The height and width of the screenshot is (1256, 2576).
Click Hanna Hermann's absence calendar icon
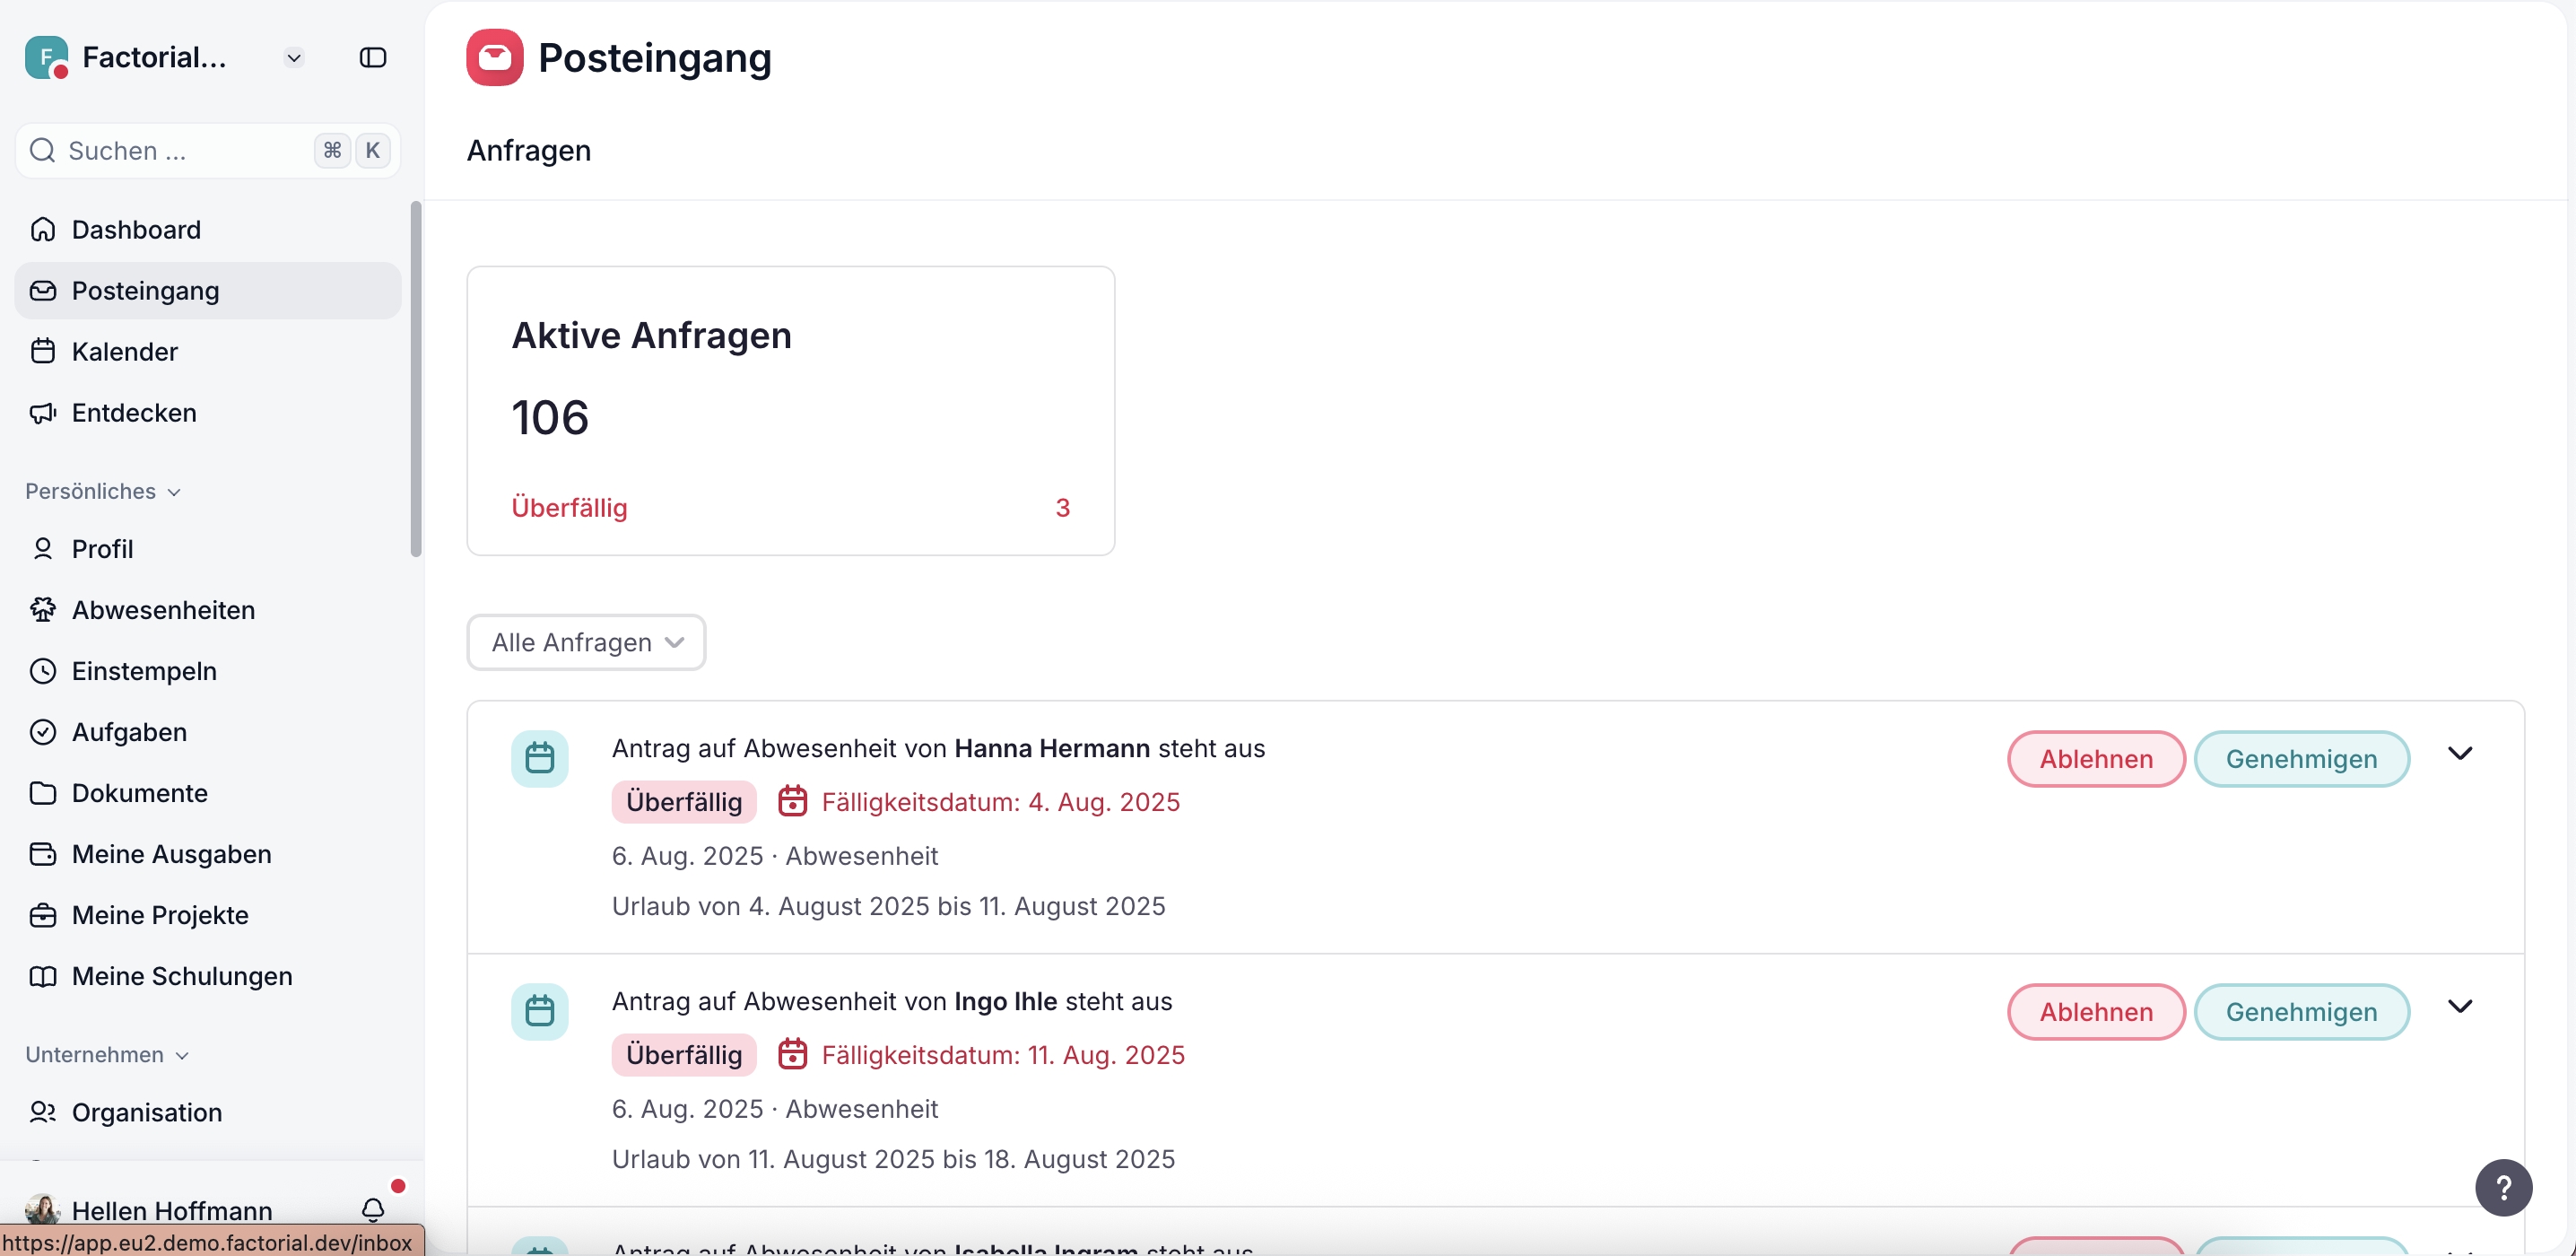(539, 758)
